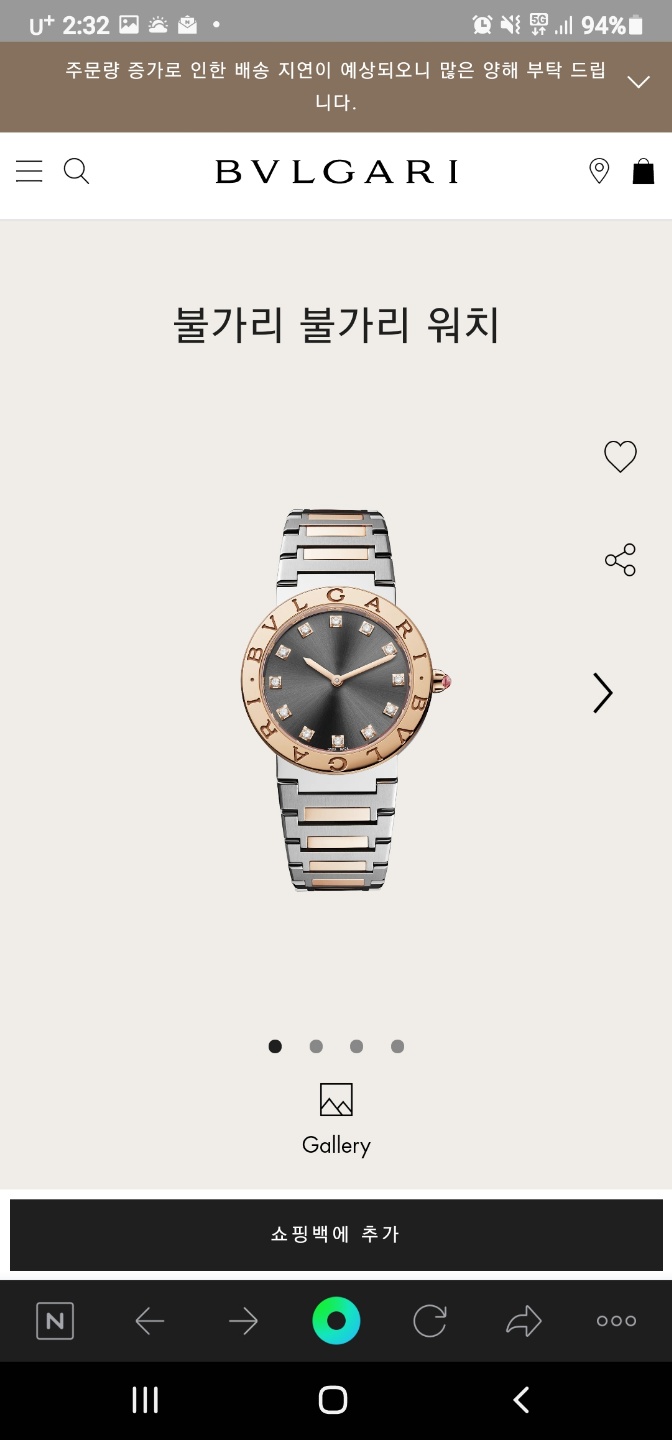Screen dimensions: 672x1440
Task: Select the fourth carousel dot
Action: click(398, 1046)
